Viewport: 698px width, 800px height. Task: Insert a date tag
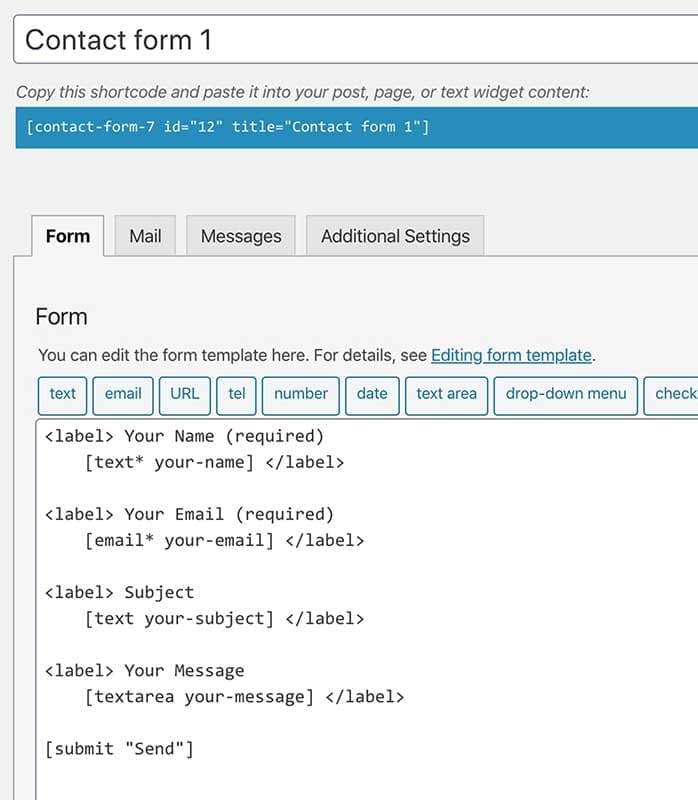point(372,396)
